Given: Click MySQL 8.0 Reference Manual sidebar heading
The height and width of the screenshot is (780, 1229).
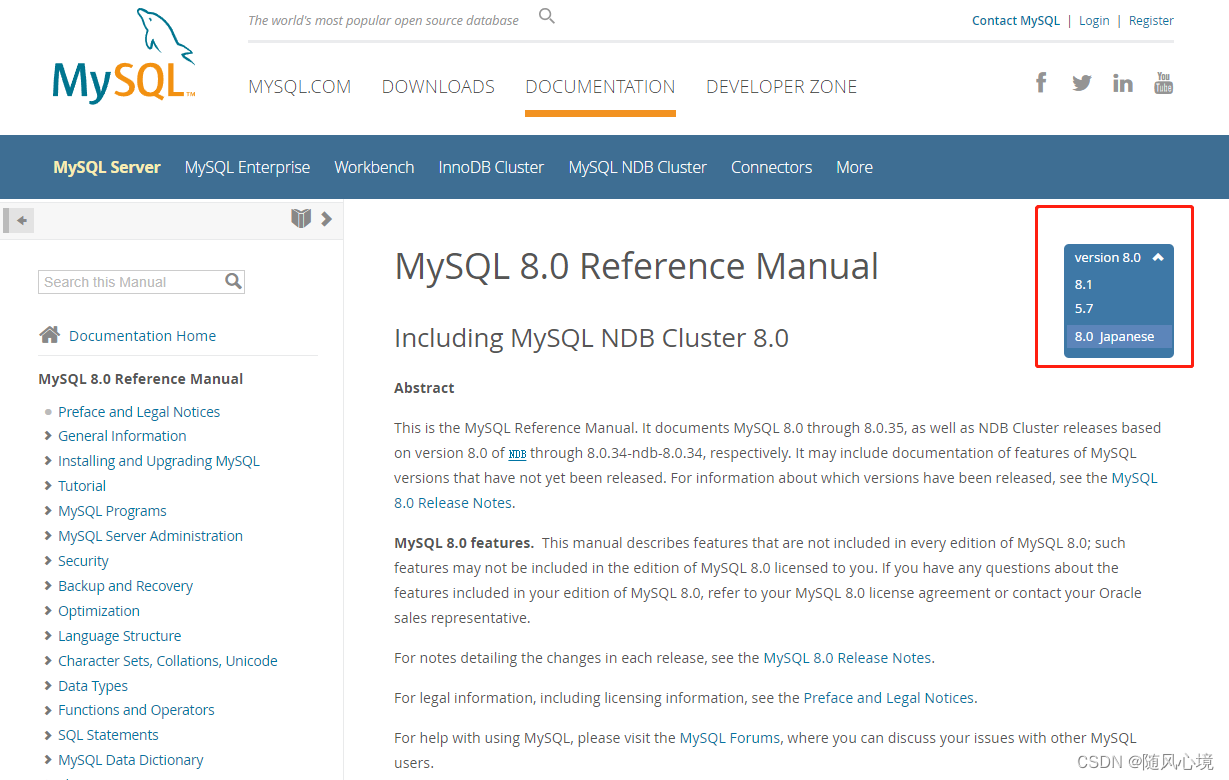Looking at the screenshot, I should tap(141, 378).
